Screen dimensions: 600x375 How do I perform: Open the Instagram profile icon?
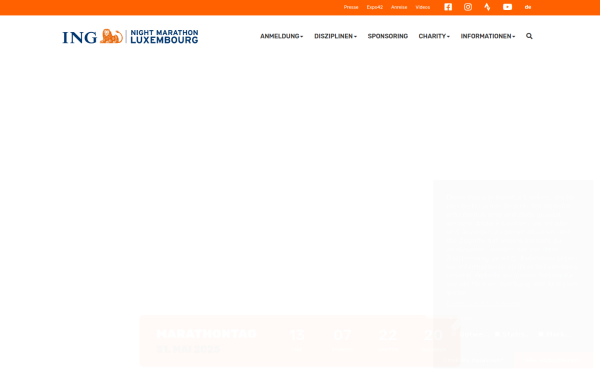468,7
